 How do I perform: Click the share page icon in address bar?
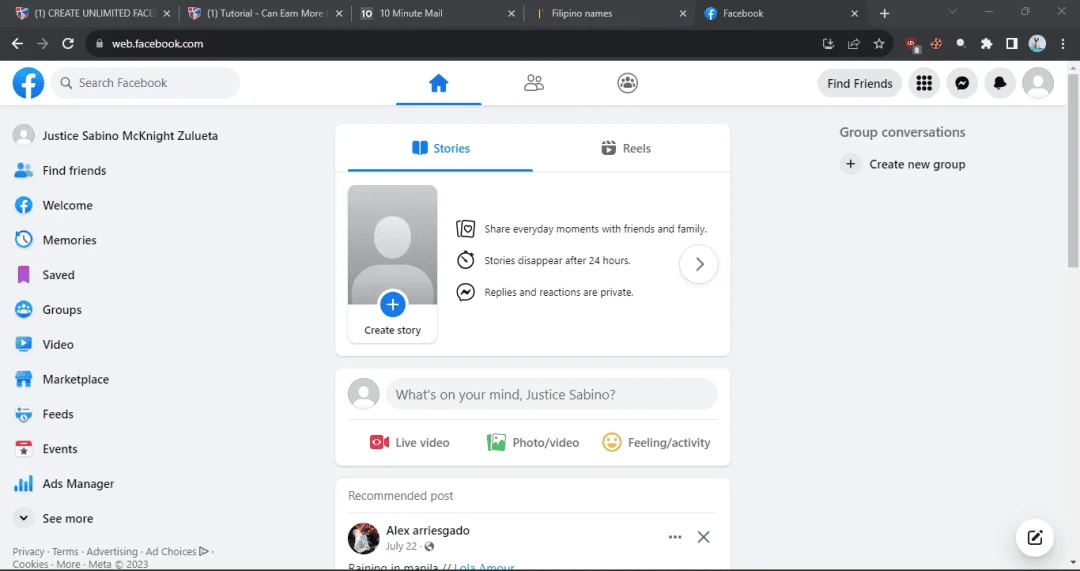(853, 43)
